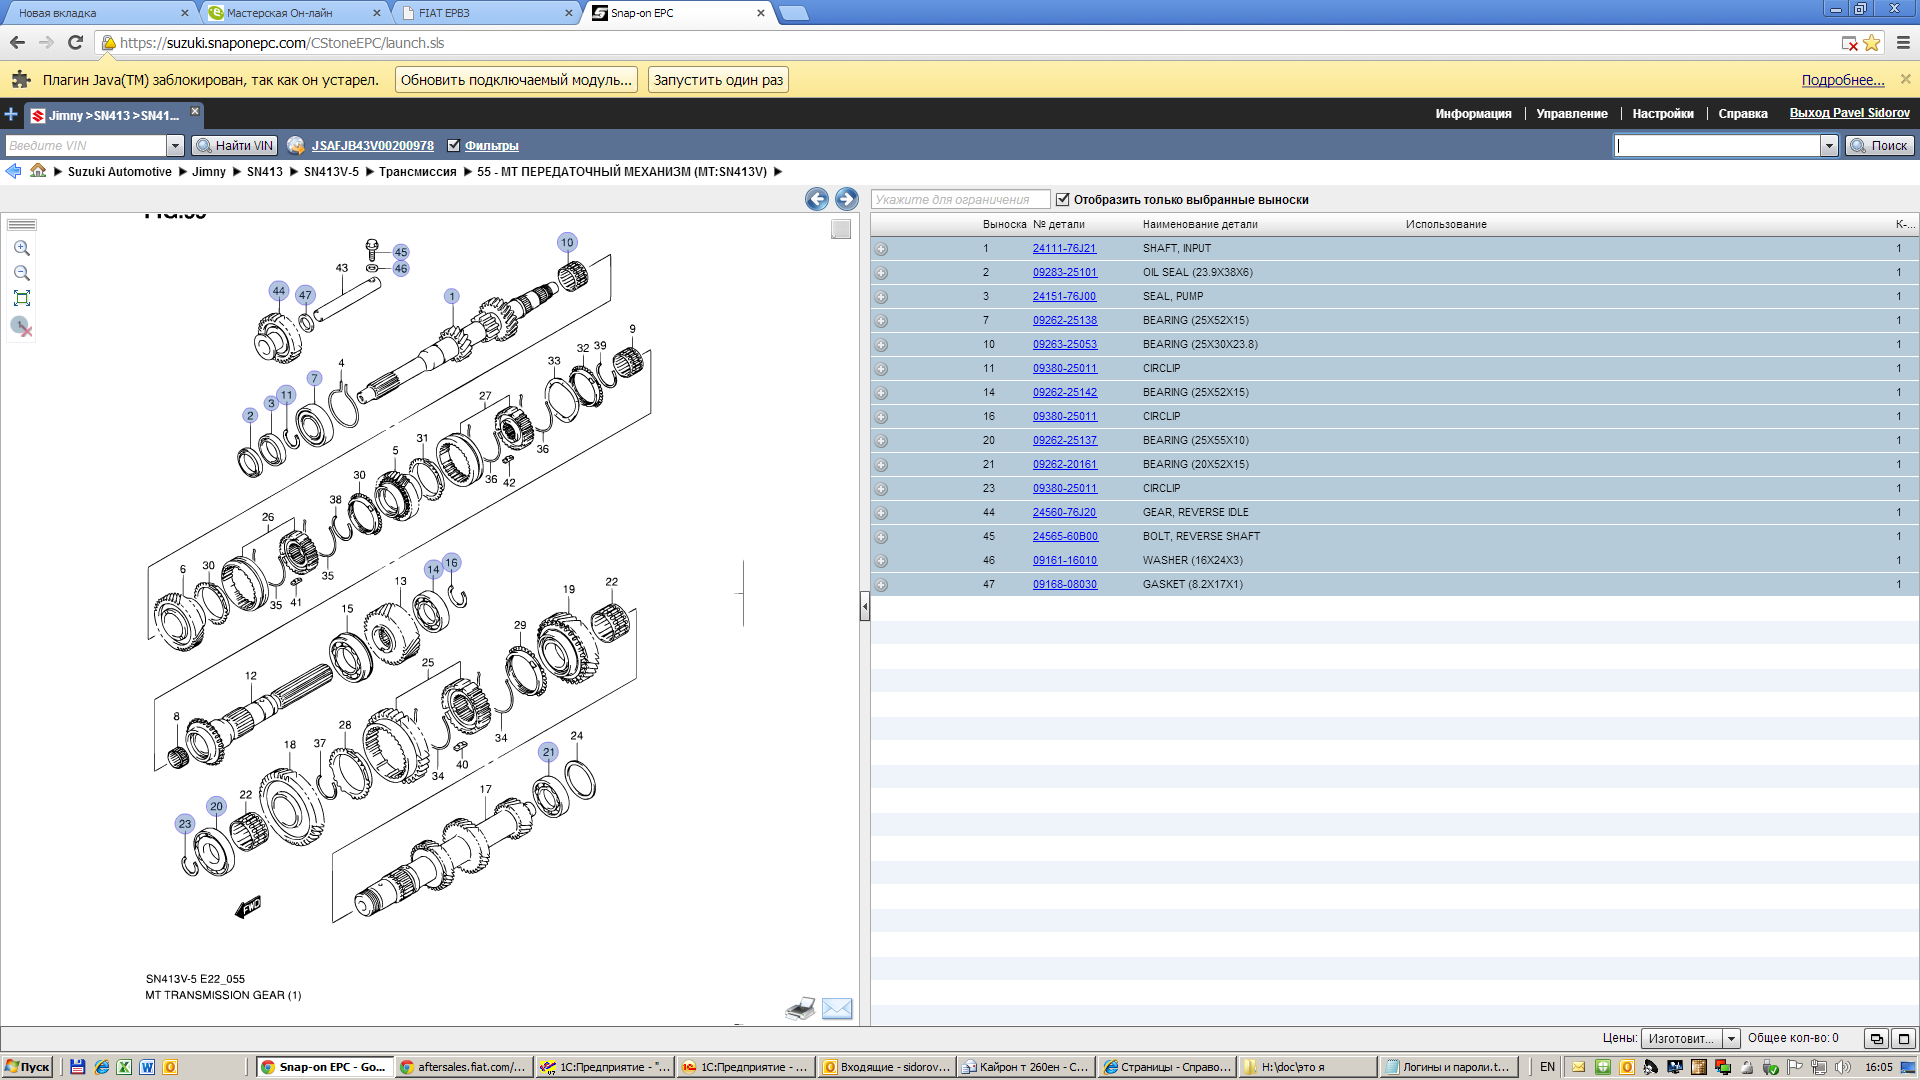Click Обновить подключаемый модуль button
Image resolution: width=1920 pixels, height=1080 pixels.
point(516,80)
